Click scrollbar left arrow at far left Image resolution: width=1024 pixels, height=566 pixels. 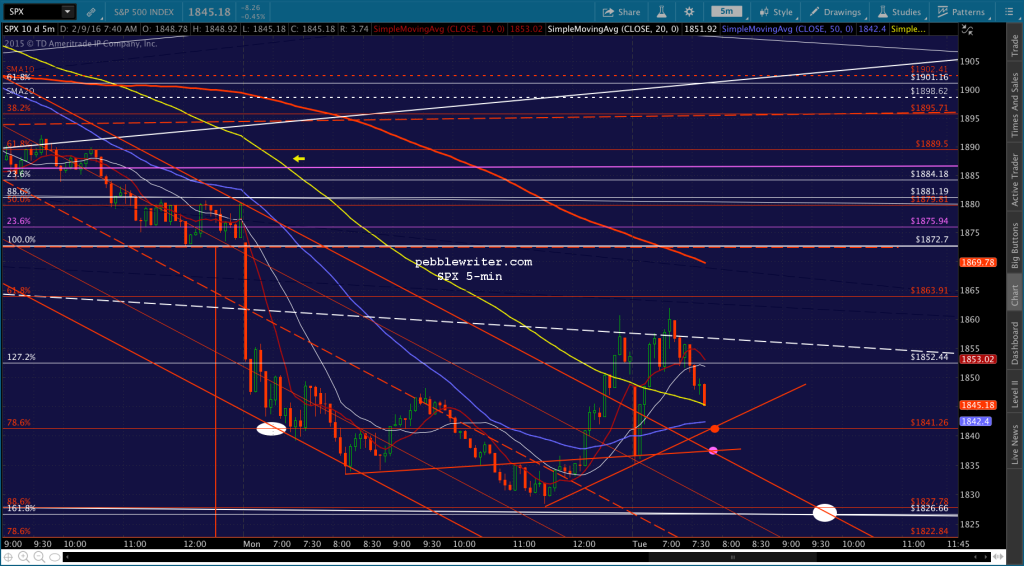pyautogui.click(x=65, y=558)
